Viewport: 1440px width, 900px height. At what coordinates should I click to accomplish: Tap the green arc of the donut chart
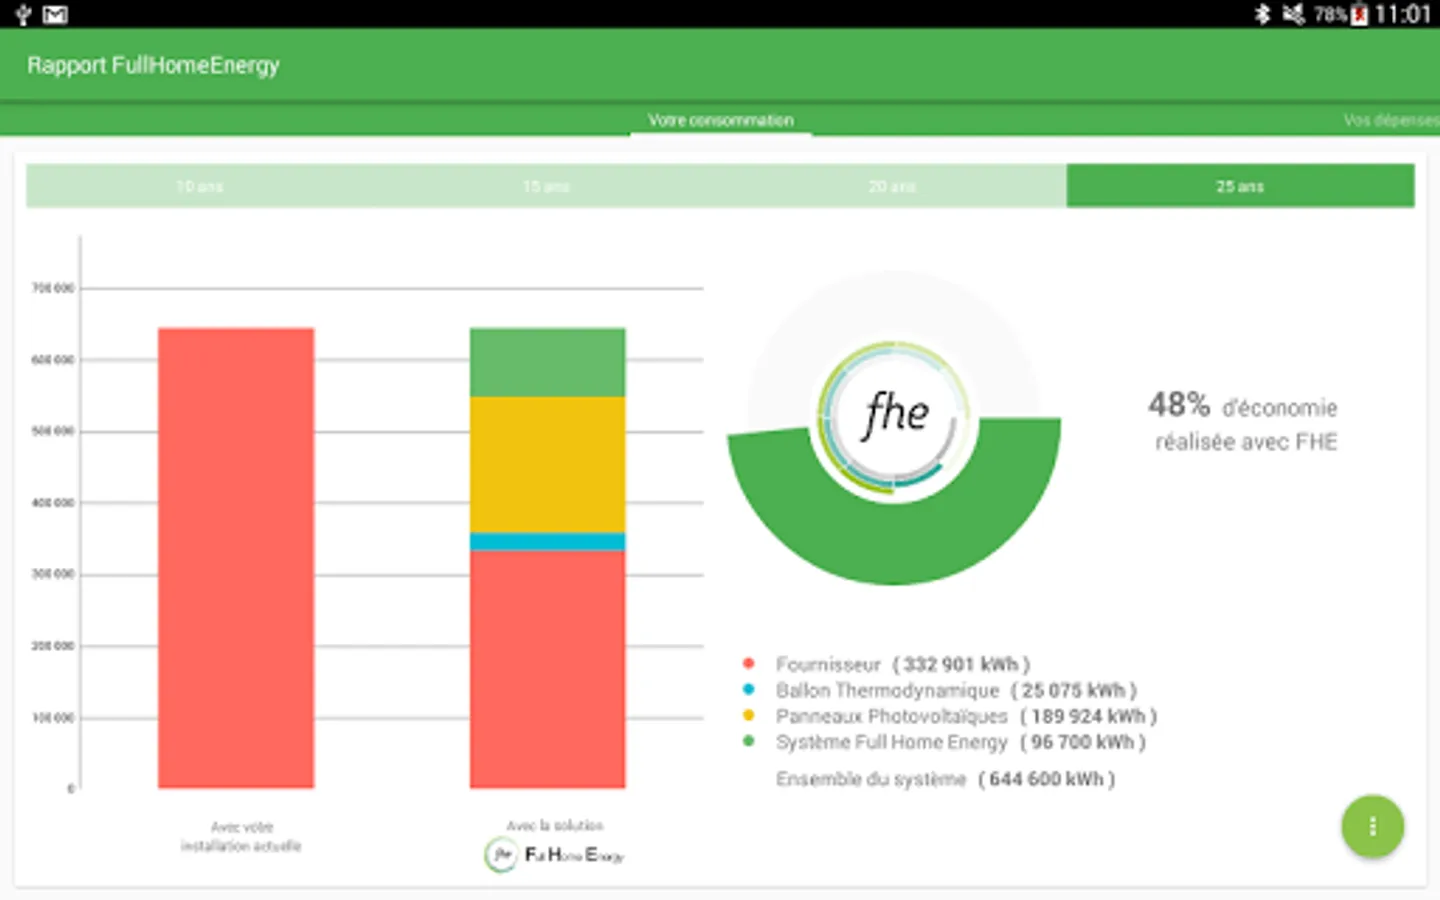[x=893, y=545]
